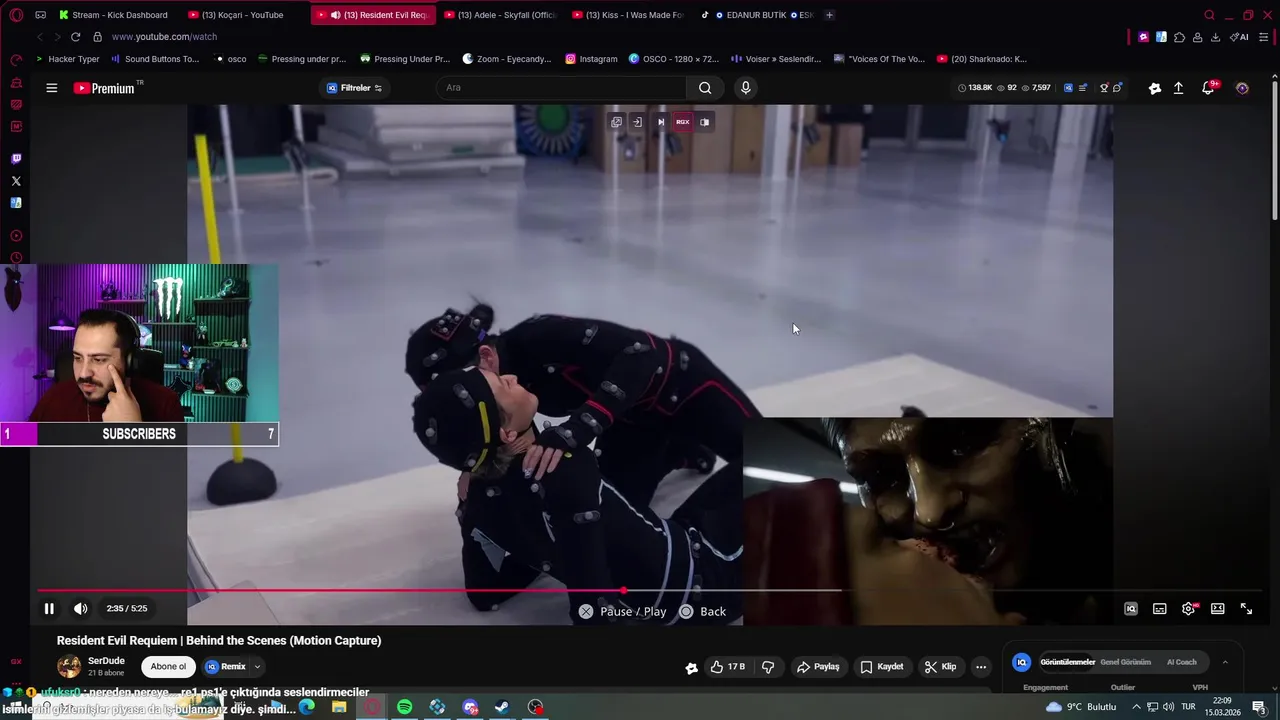The image size is (1280, 720).
Task: Open Twitch icon in Opera sidebar
Action: 15,159
